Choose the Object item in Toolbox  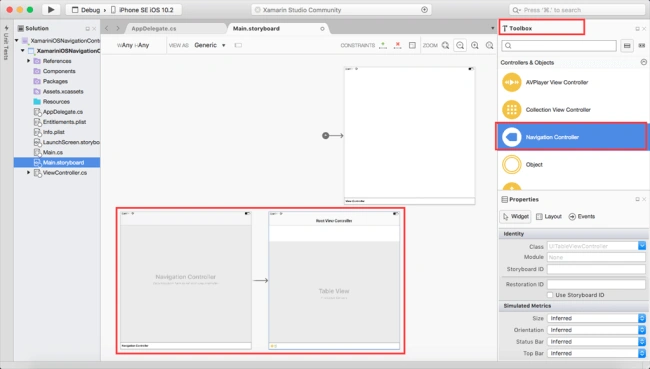click(x=572, y=165)
